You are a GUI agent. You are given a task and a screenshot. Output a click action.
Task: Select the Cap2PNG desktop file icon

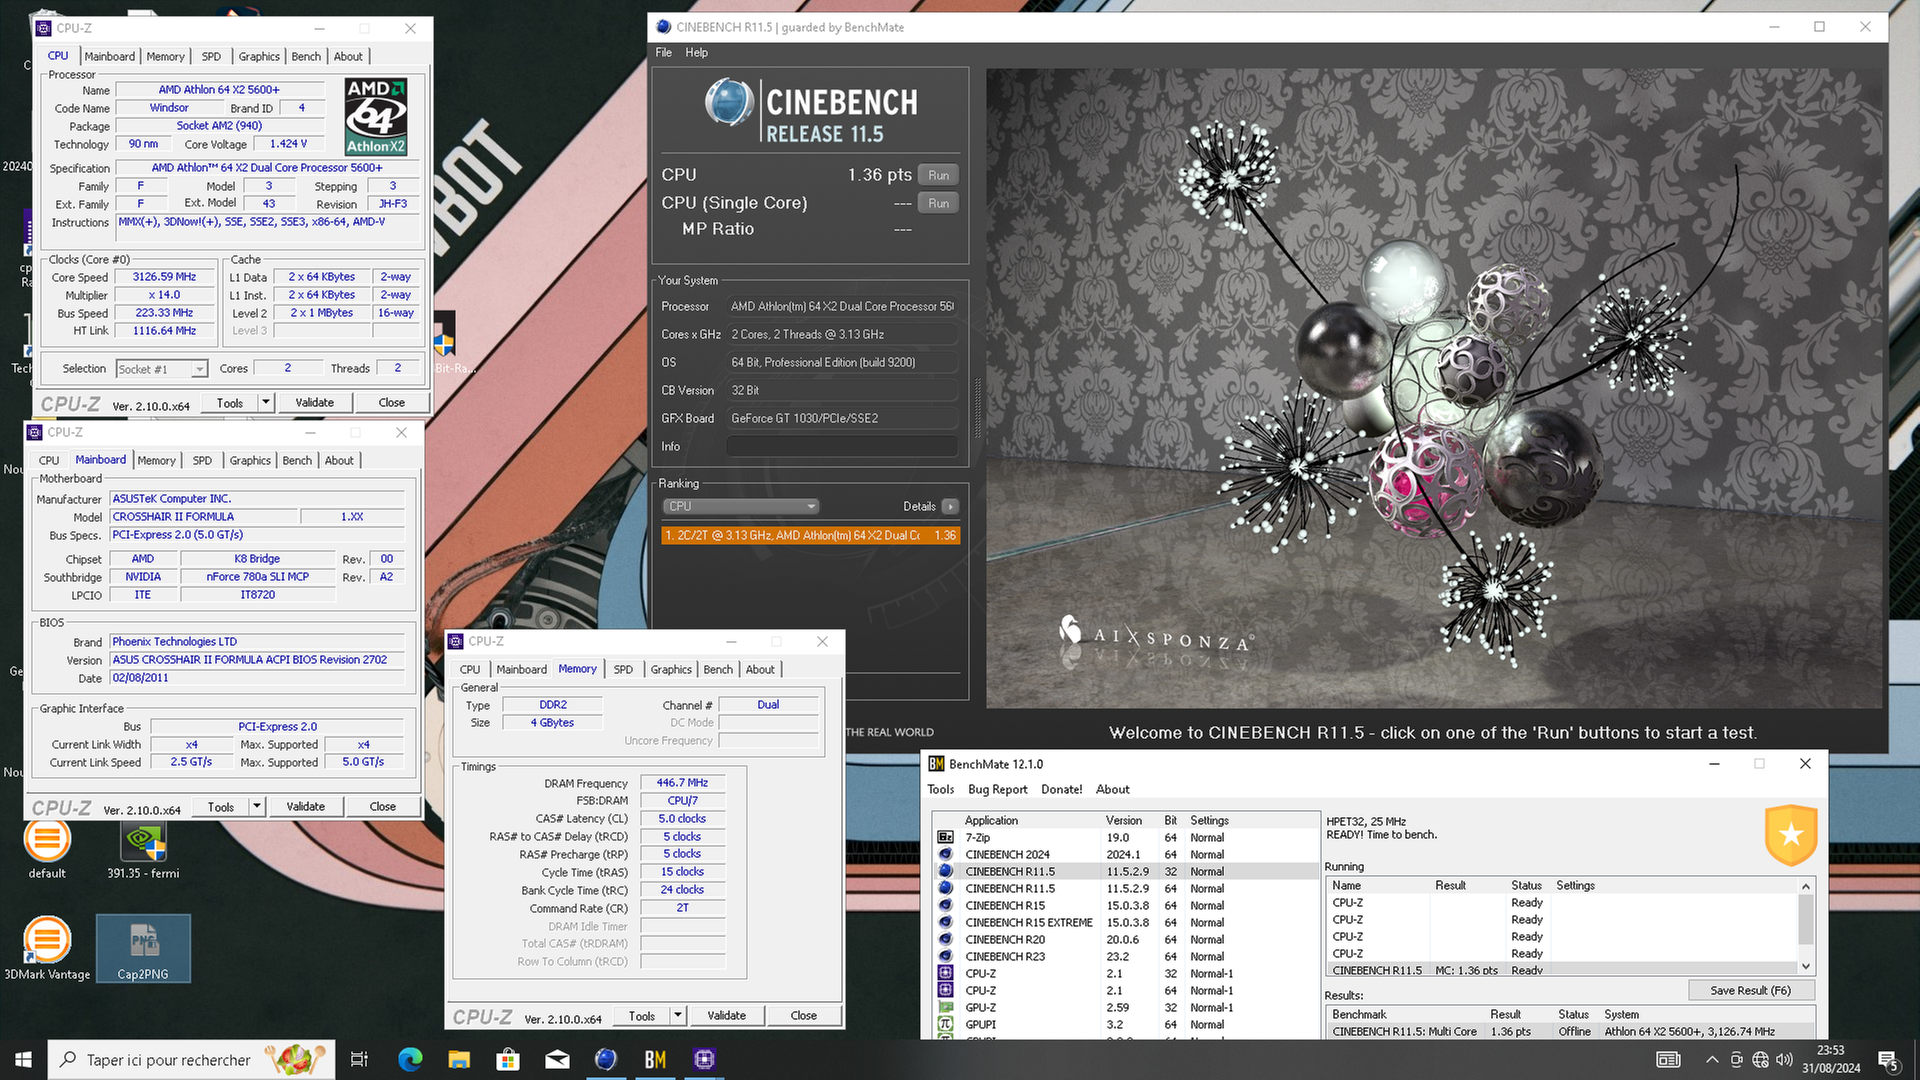(143, 948)
